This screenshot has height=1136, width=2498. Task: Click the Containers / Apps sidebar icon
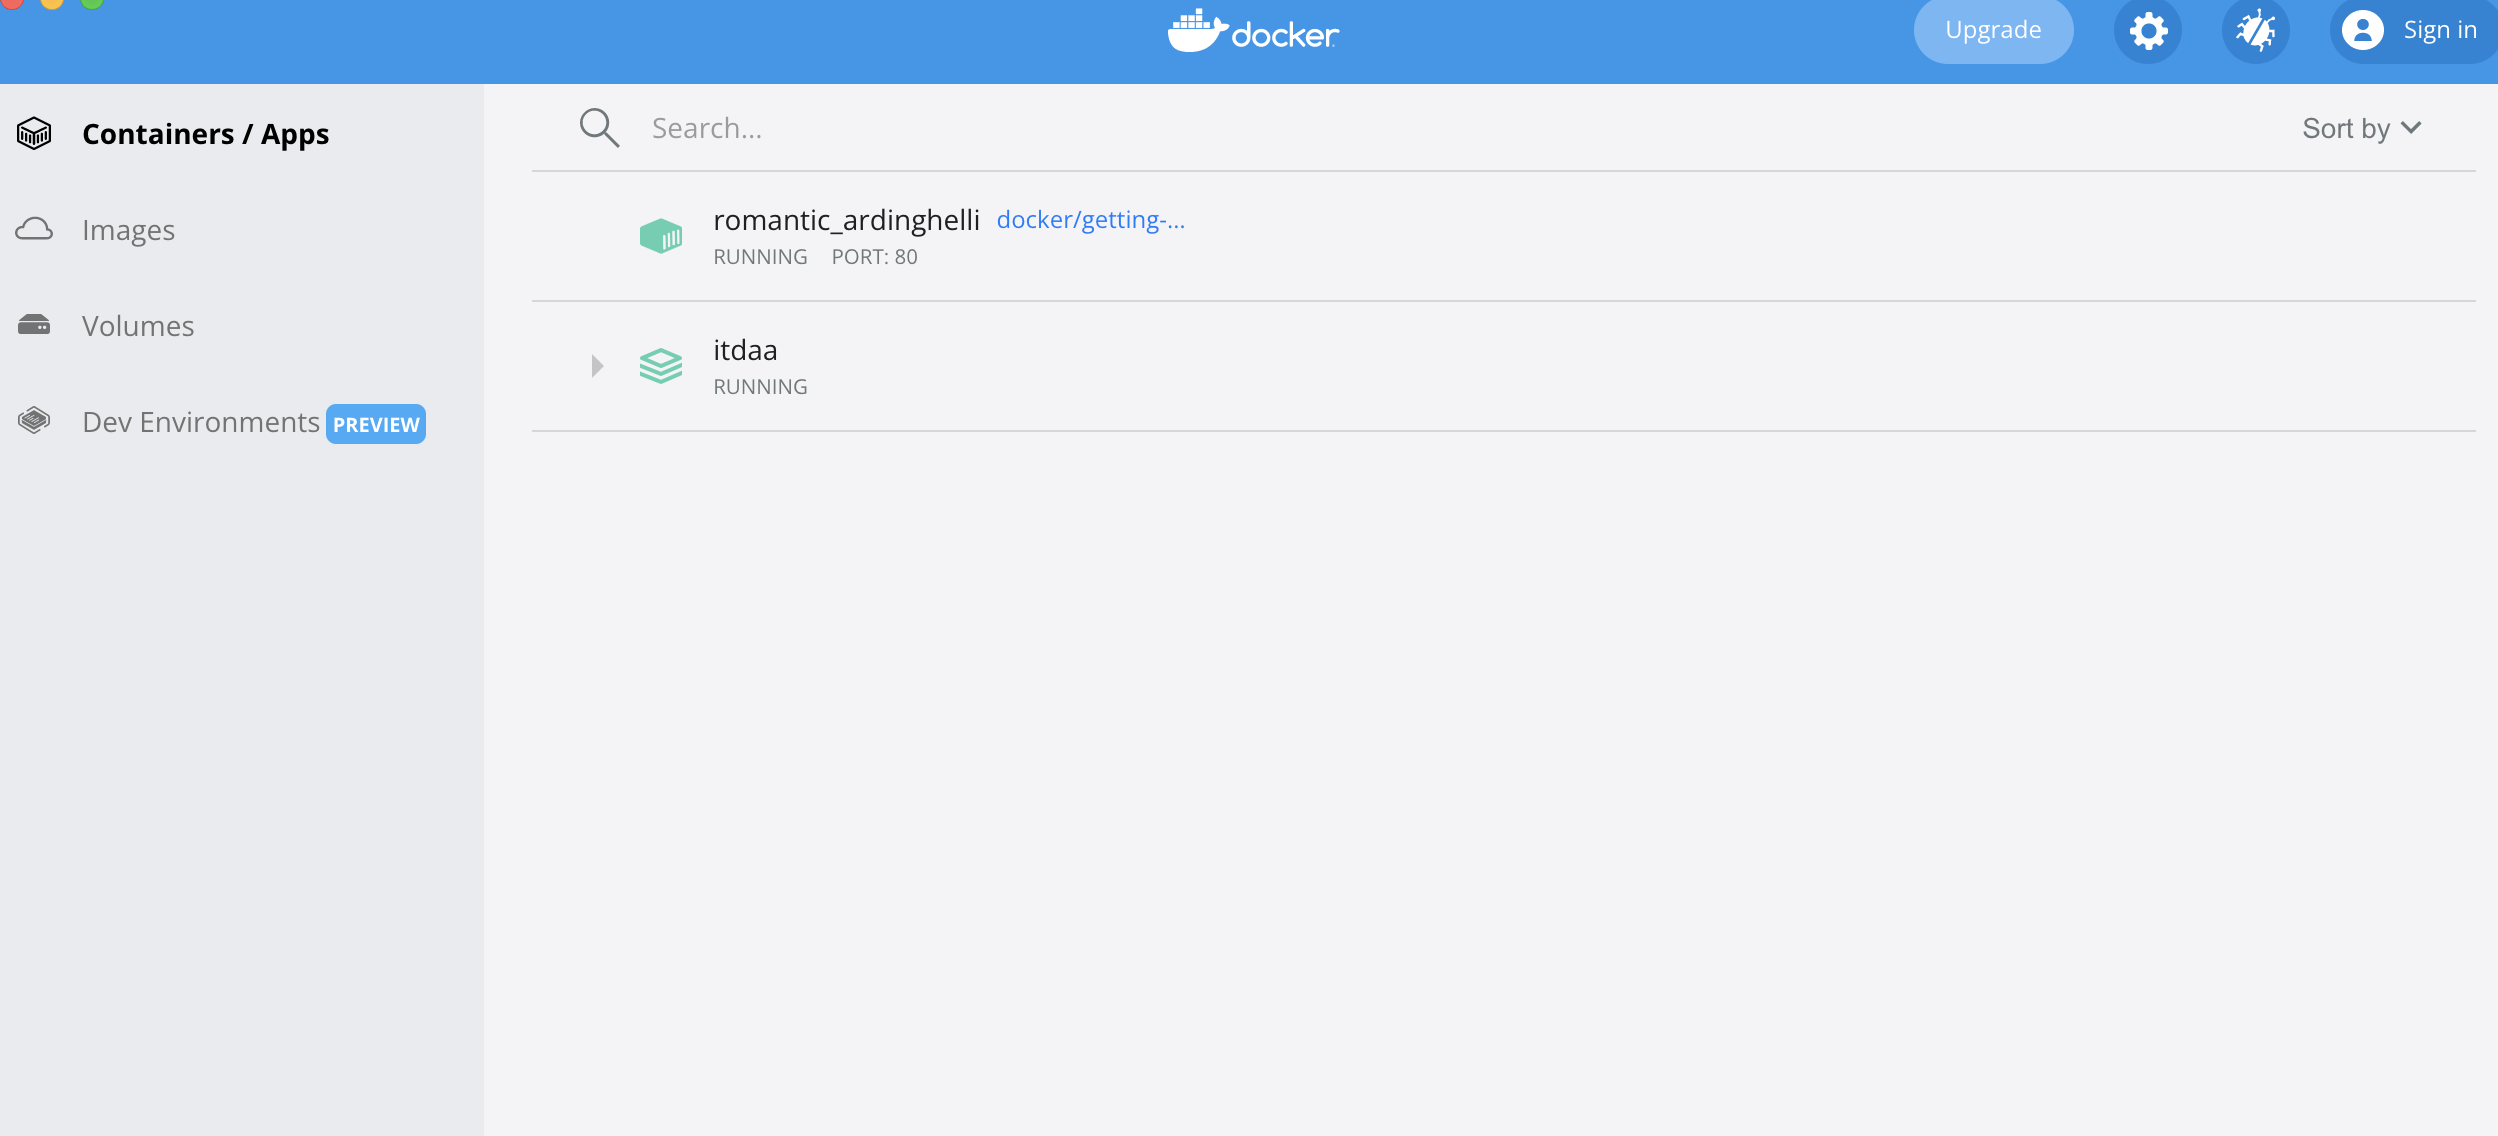tap(34, 133)
